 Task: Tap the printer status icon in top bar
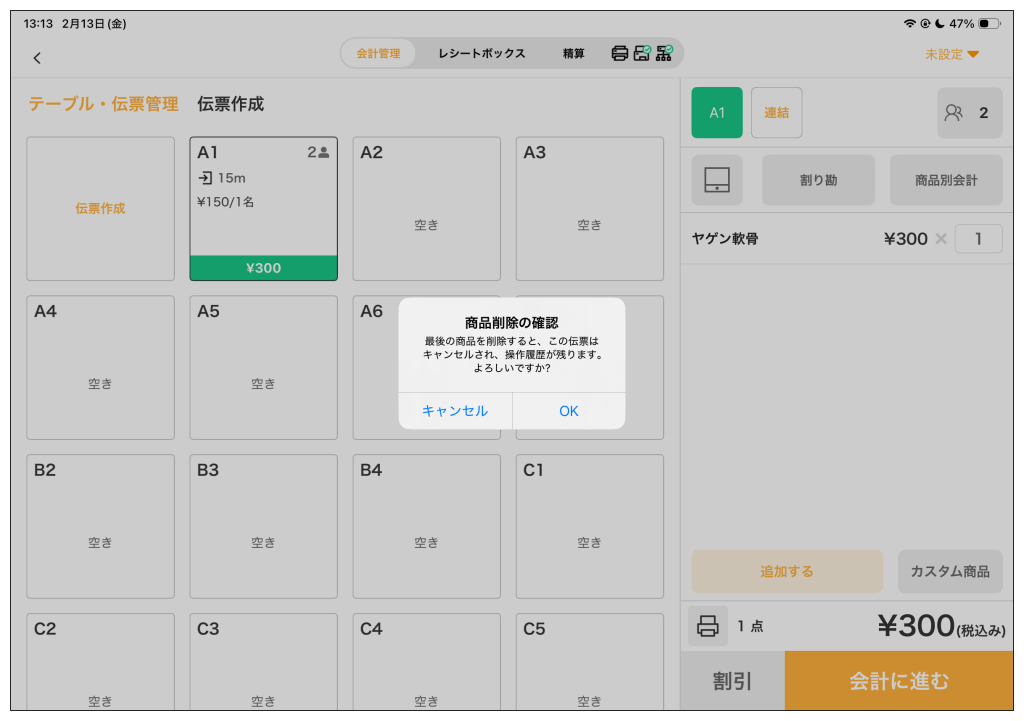[620, 54]
